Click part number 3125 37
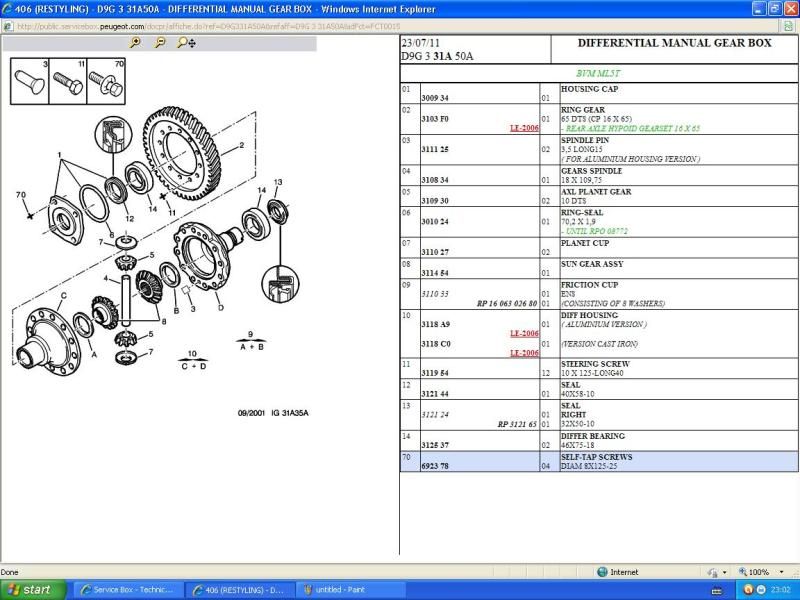The width and height of the screenshot is (800, 600). (435, 445)
